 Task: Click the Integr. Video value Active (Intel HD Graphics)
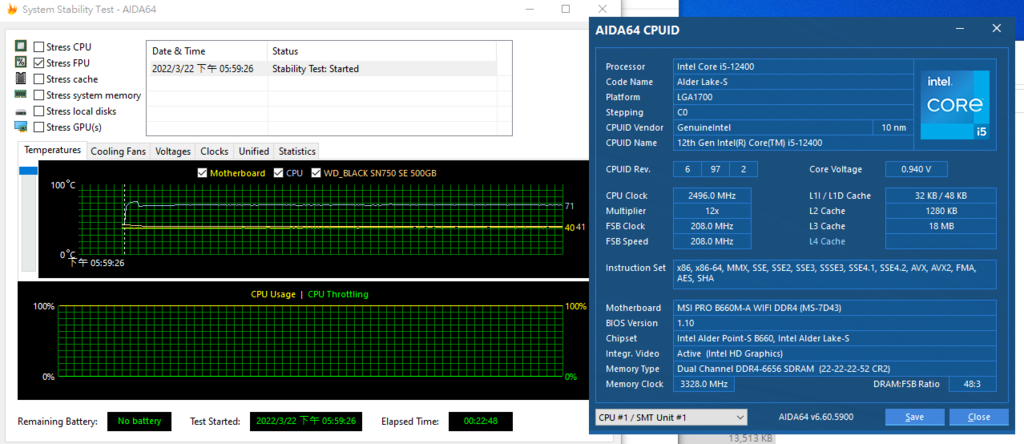pyautogui.click(x=835, y=353)
